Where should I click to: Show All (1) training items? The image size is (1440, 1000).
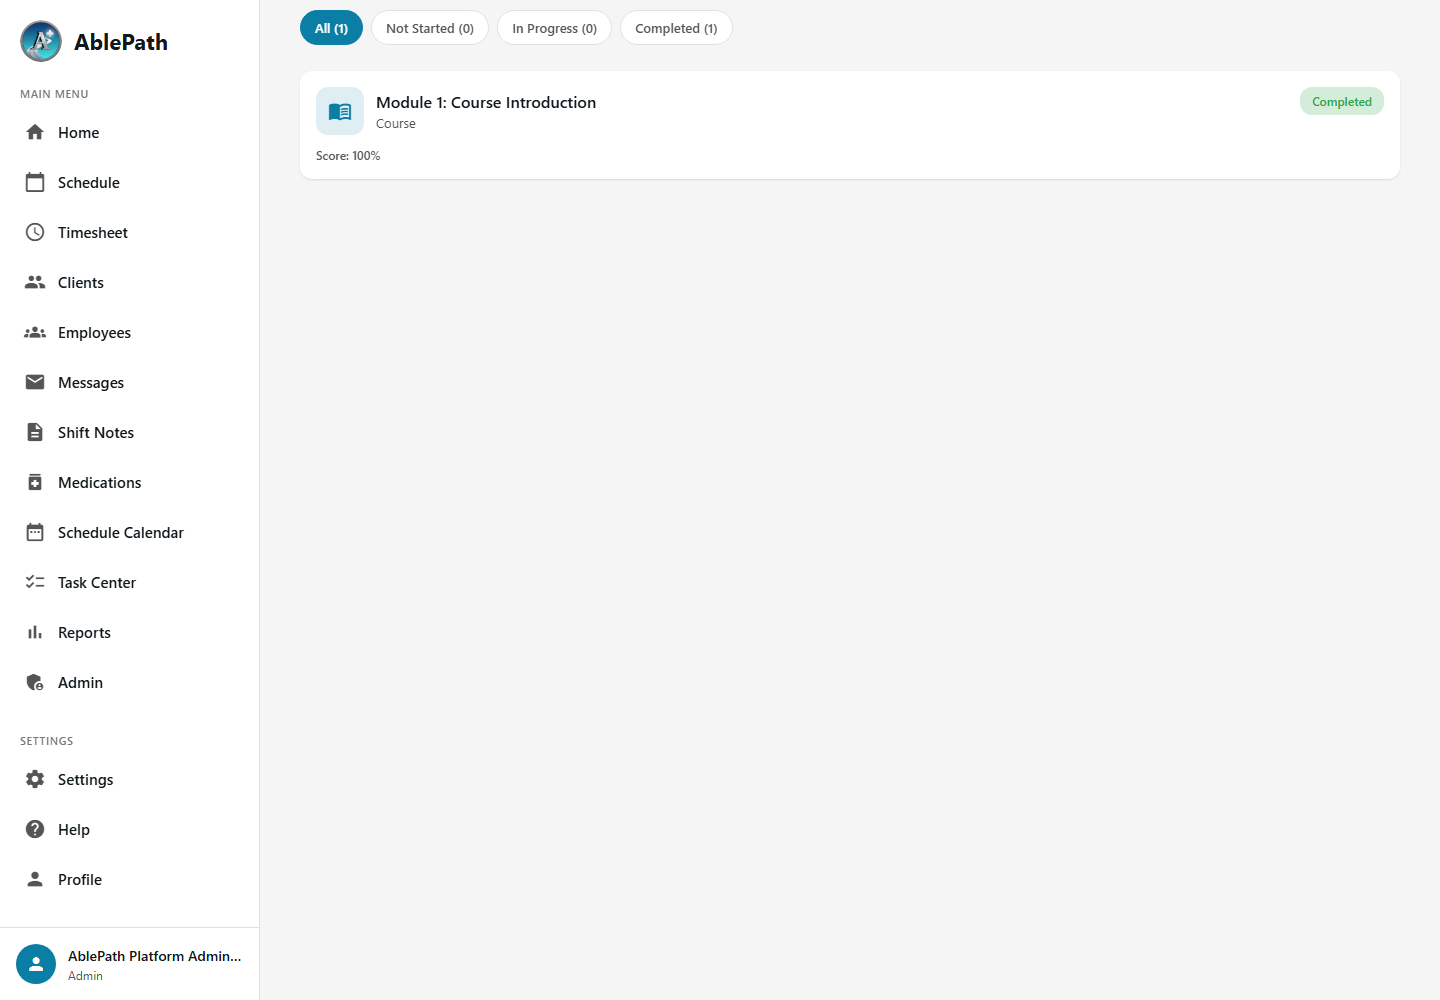click(331, 28)
